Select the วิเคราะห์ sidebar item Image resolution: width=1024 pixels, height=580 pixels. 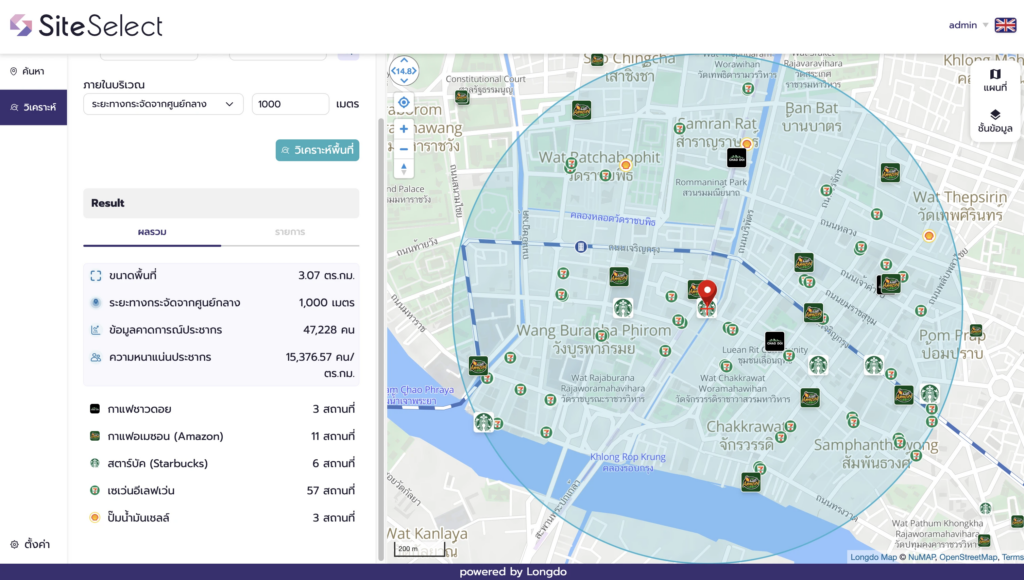pos(33,107)
